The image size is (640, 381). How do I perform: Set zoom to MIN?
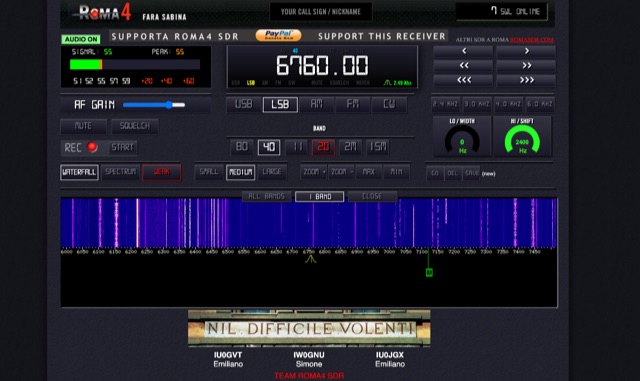pos(396,172)
